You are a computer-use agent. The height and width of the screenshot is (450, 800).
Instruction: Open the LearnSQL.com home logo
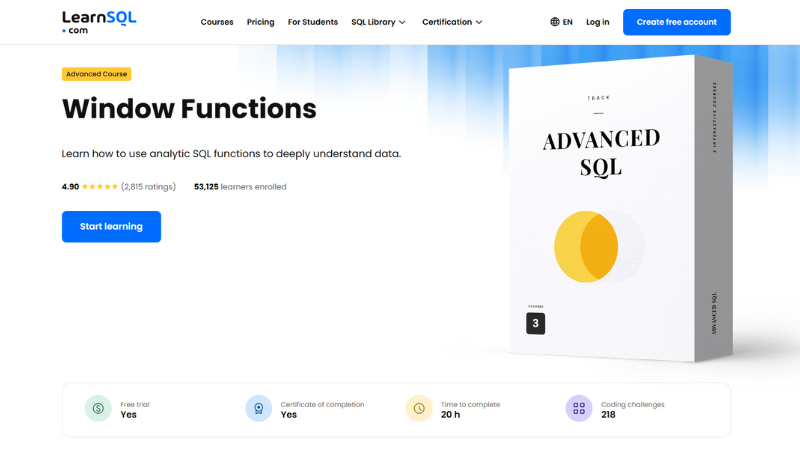[99, 22]
